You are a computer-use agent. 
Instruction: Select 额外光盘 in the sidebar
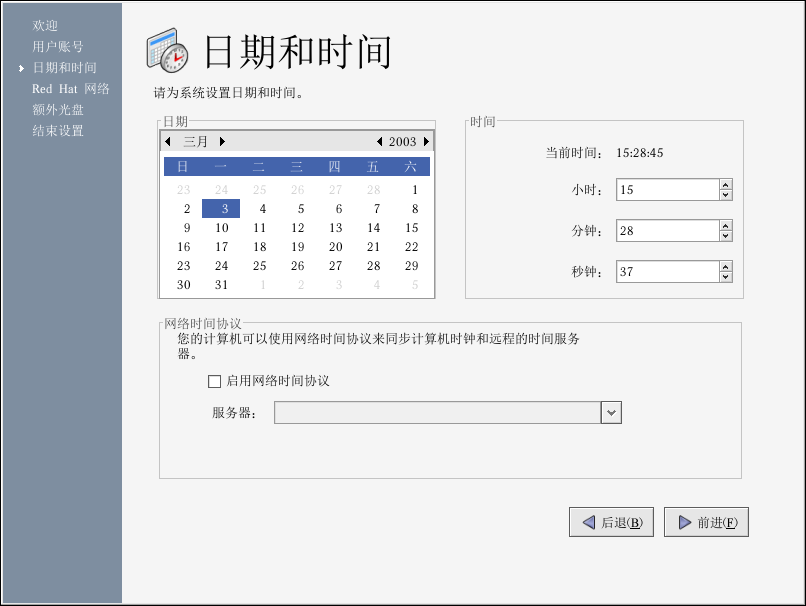point(58,109)
